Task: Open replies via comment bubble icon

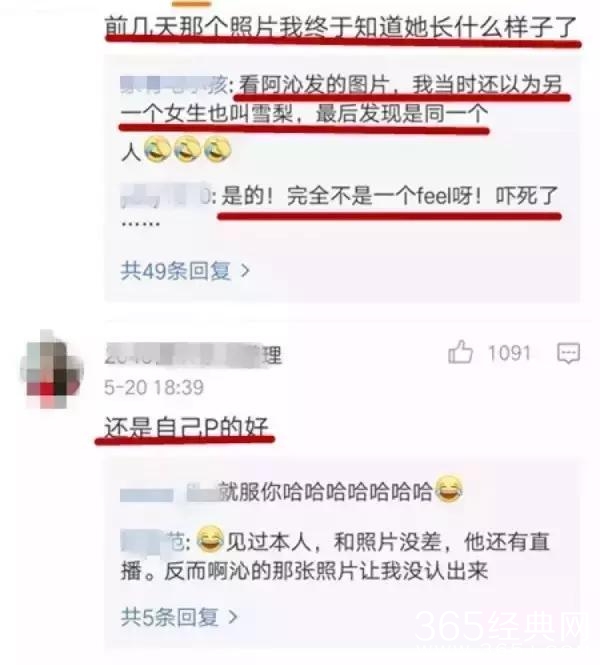Action: pyautogui.click(x=568, y=353)
